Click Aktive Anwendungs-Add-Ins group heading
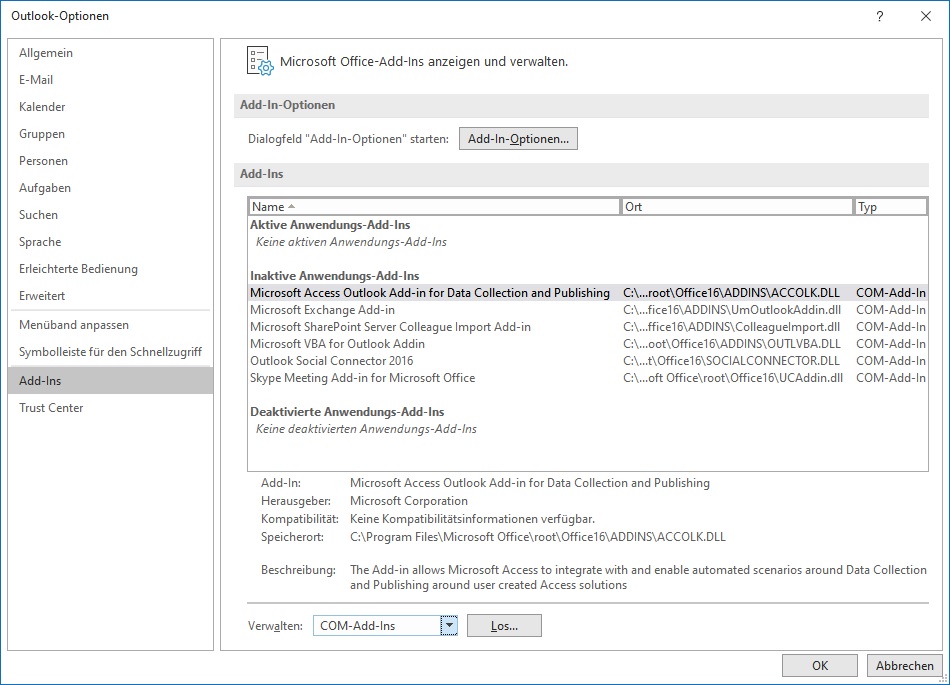 pos(330,225)
